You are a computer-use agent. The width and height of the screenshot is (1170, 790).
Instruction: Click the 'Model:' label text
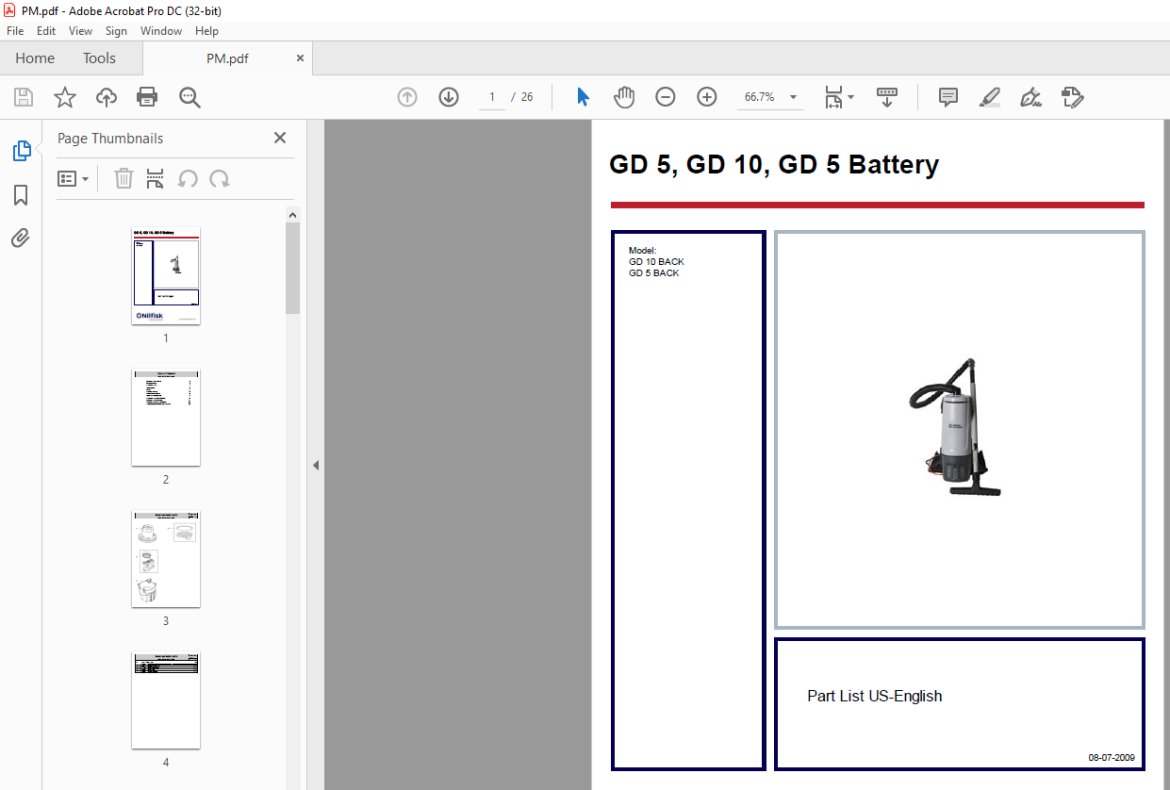coord(642,251)
